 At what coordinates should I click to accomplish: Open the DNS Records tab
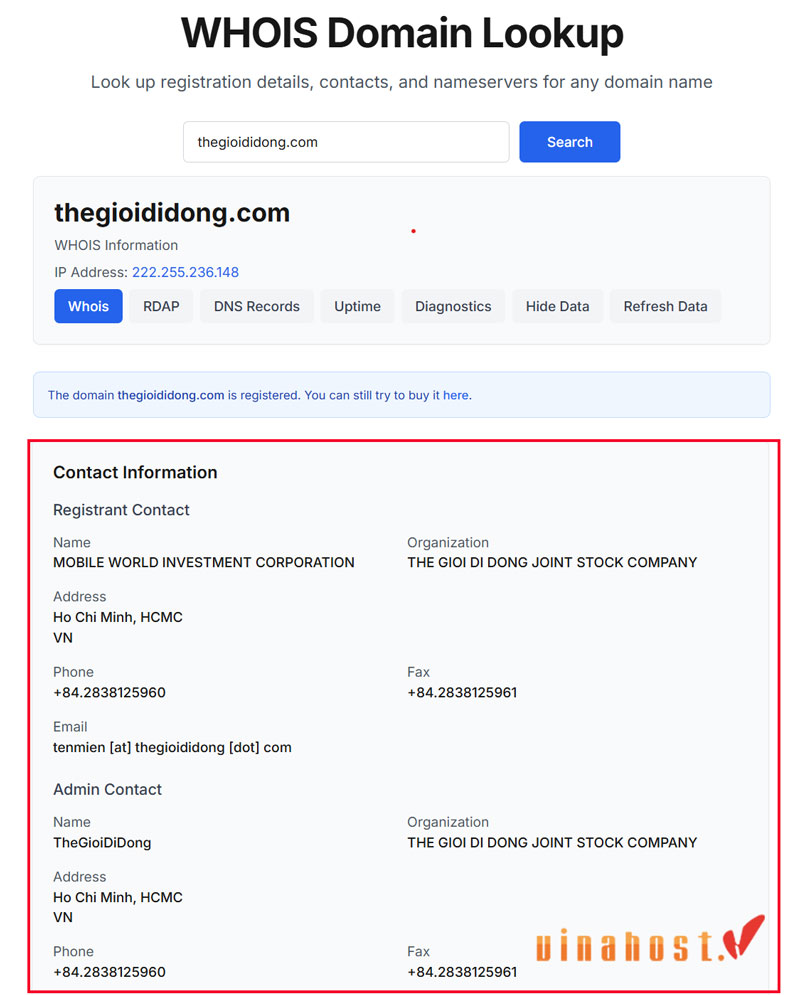click(x=256, y=306)
